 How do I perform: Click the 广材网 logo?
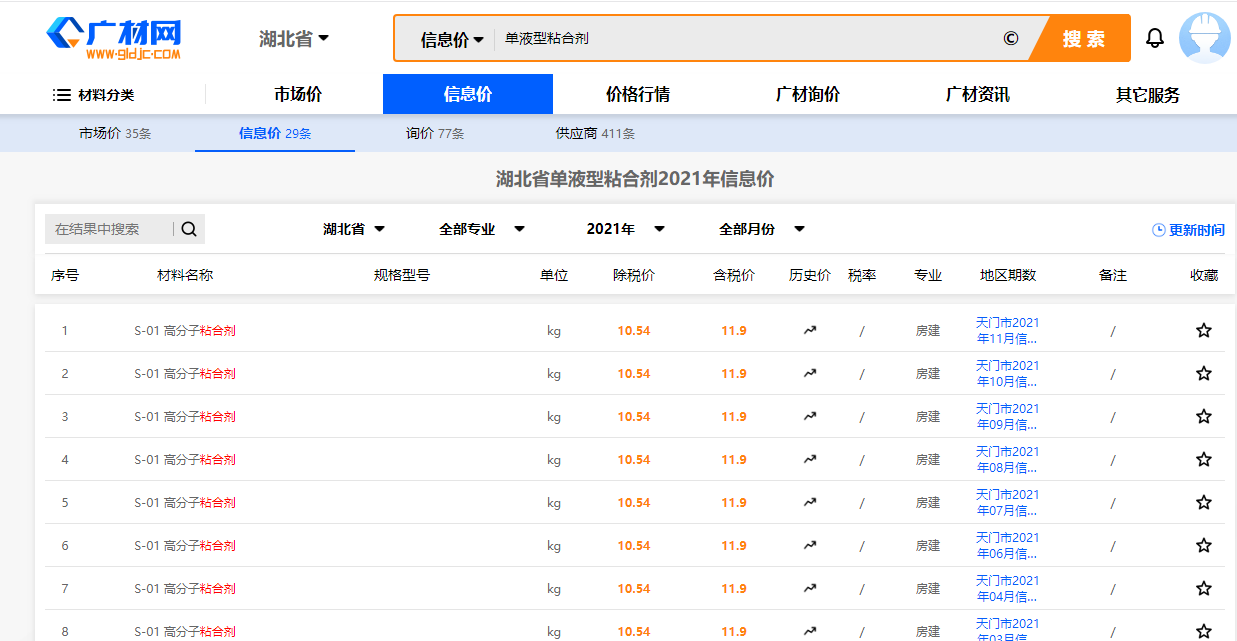coord(114,38)
